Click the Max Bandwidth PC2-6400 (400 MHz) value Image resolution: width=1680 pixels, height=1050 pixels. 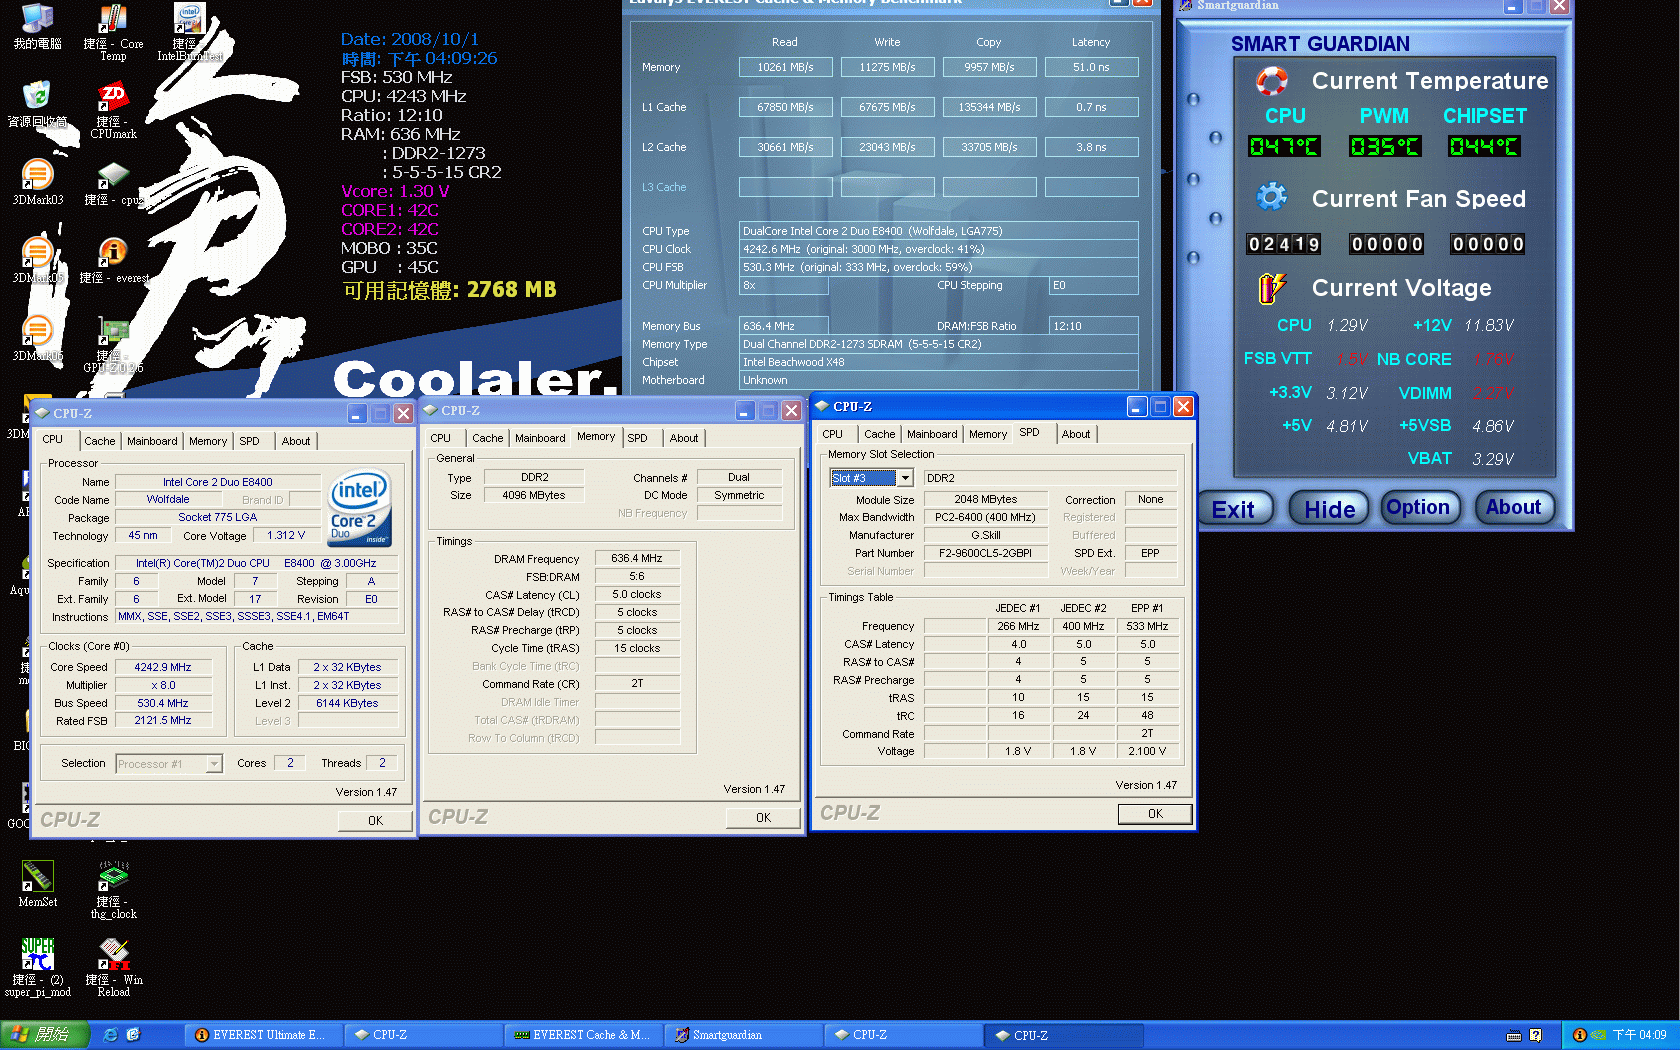(x=985, y=517)
